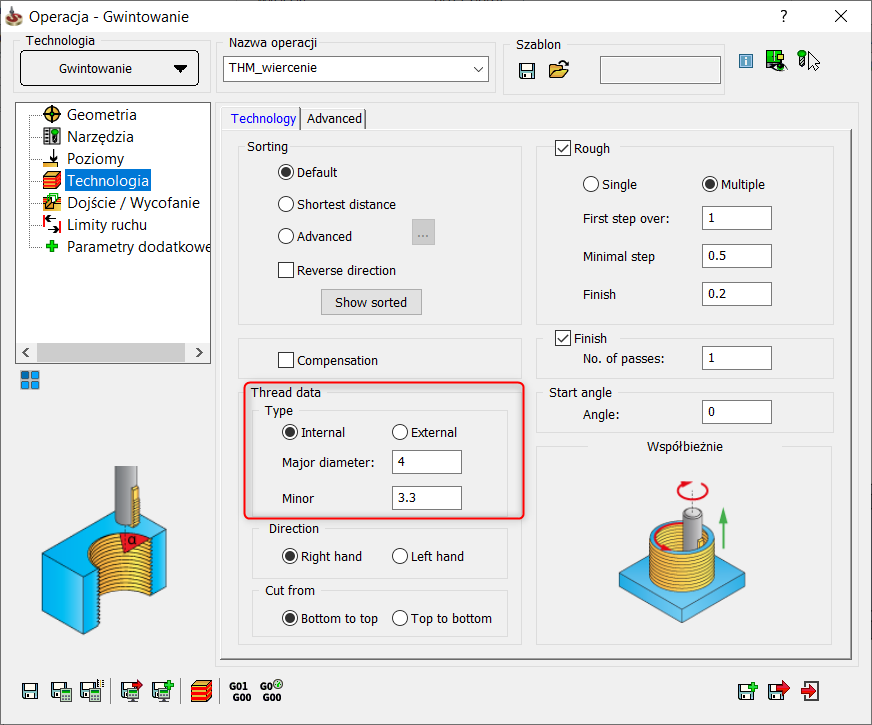This screenshot has height=725, width=872.
Task: Click the Narzędzia tool icon
Action: tap(52, 136)
